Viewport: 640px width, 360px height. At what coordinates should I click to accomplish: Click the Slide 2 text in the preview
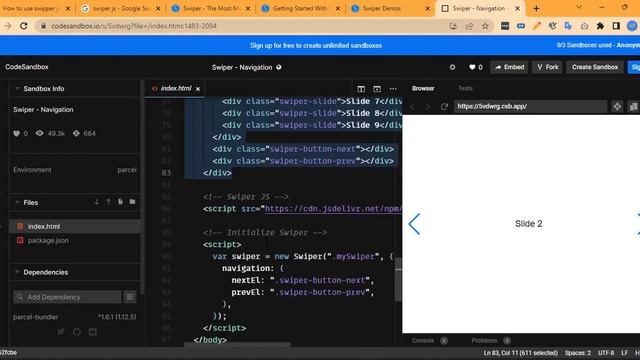coord(529,224)
